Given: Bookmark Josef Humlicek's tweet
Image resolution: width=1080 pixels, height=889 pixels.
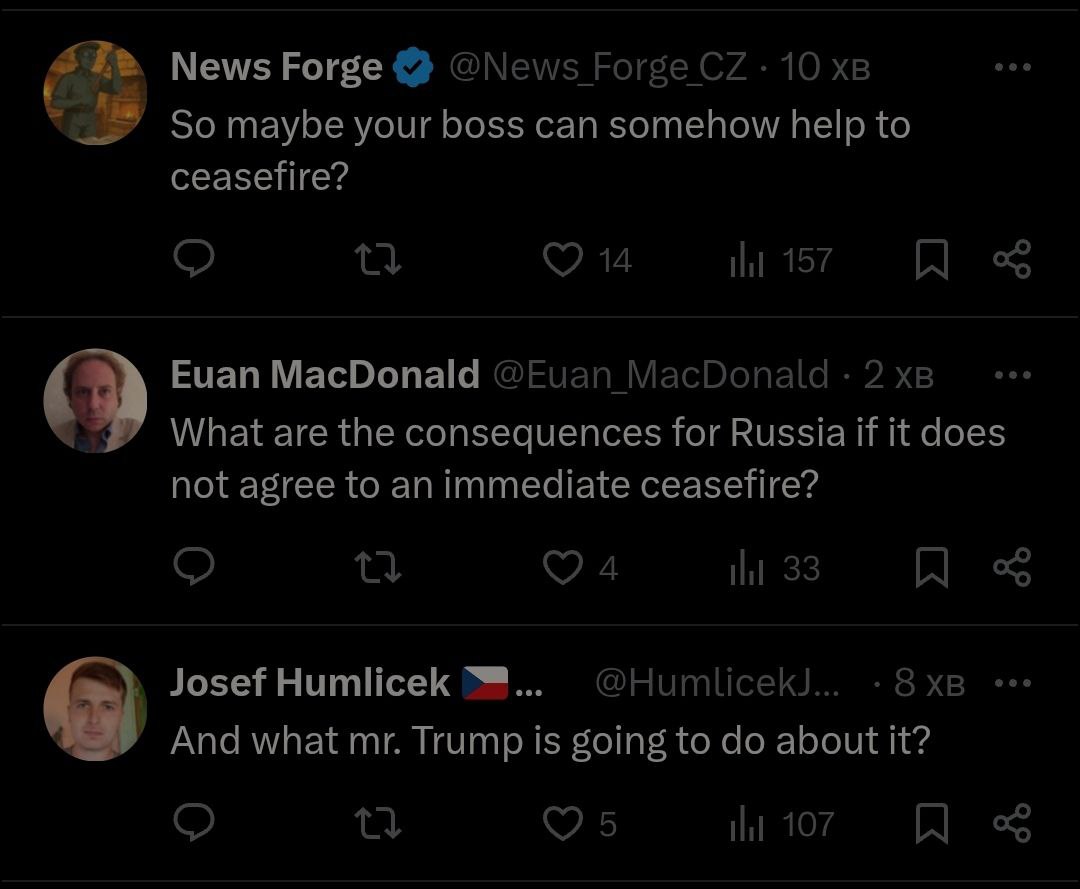Looking at the screenshot, I should pos(932,824).
